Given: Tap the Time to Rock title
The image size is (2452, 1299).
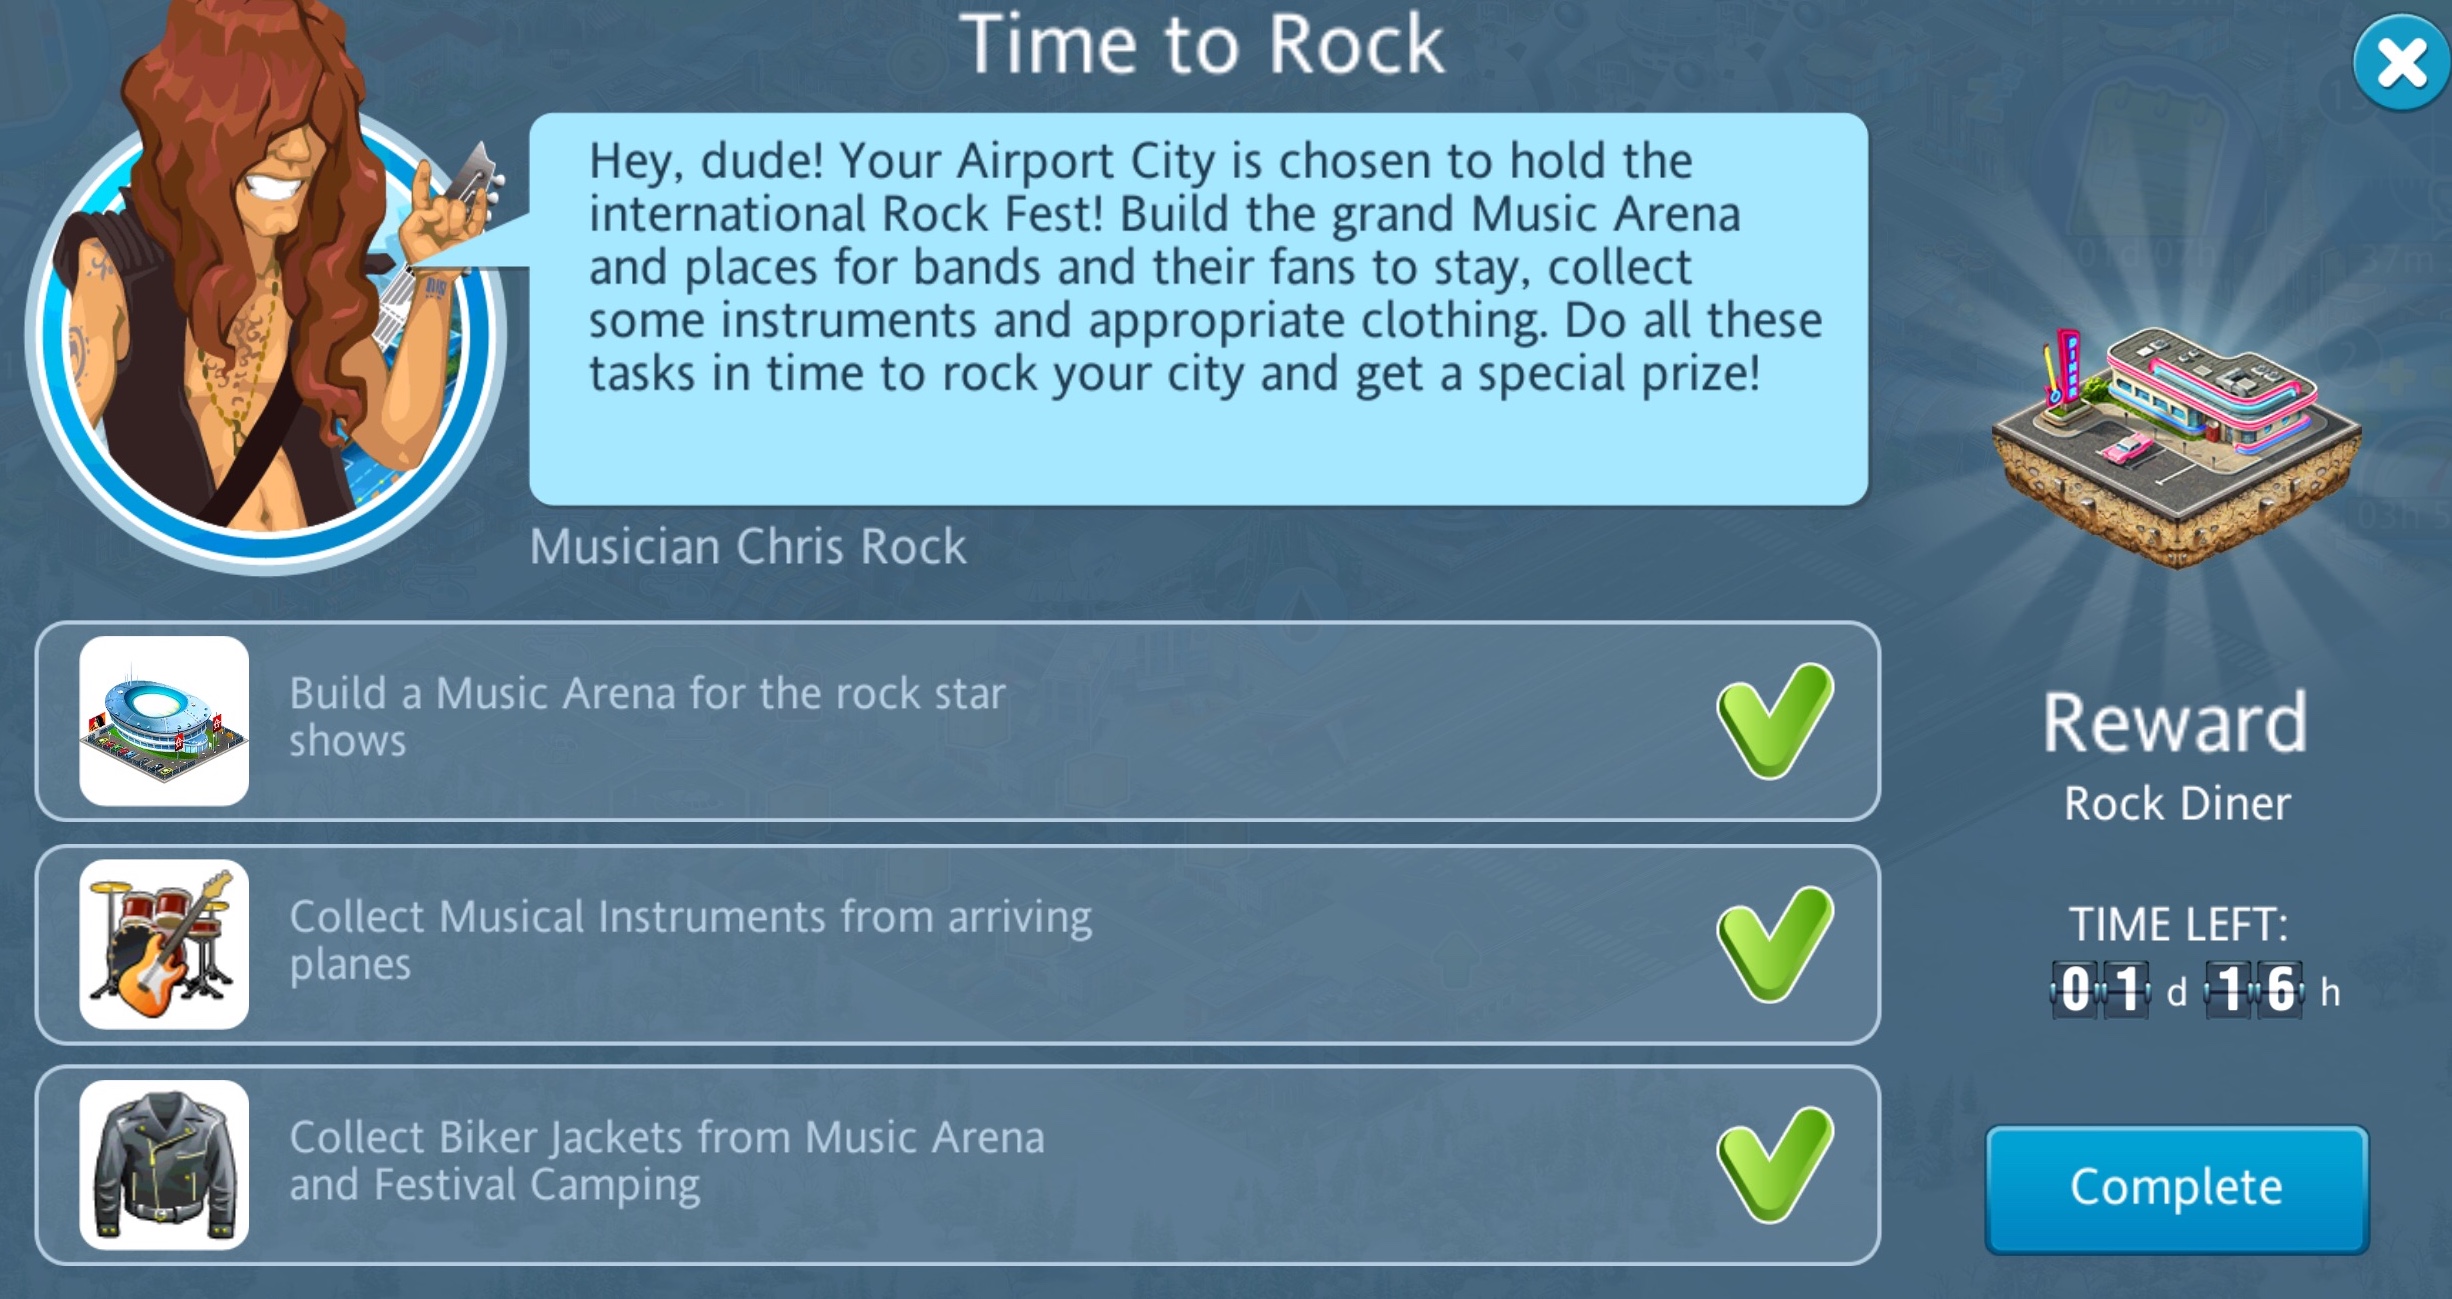Looking at the screenshot, I should [1202, 44].
